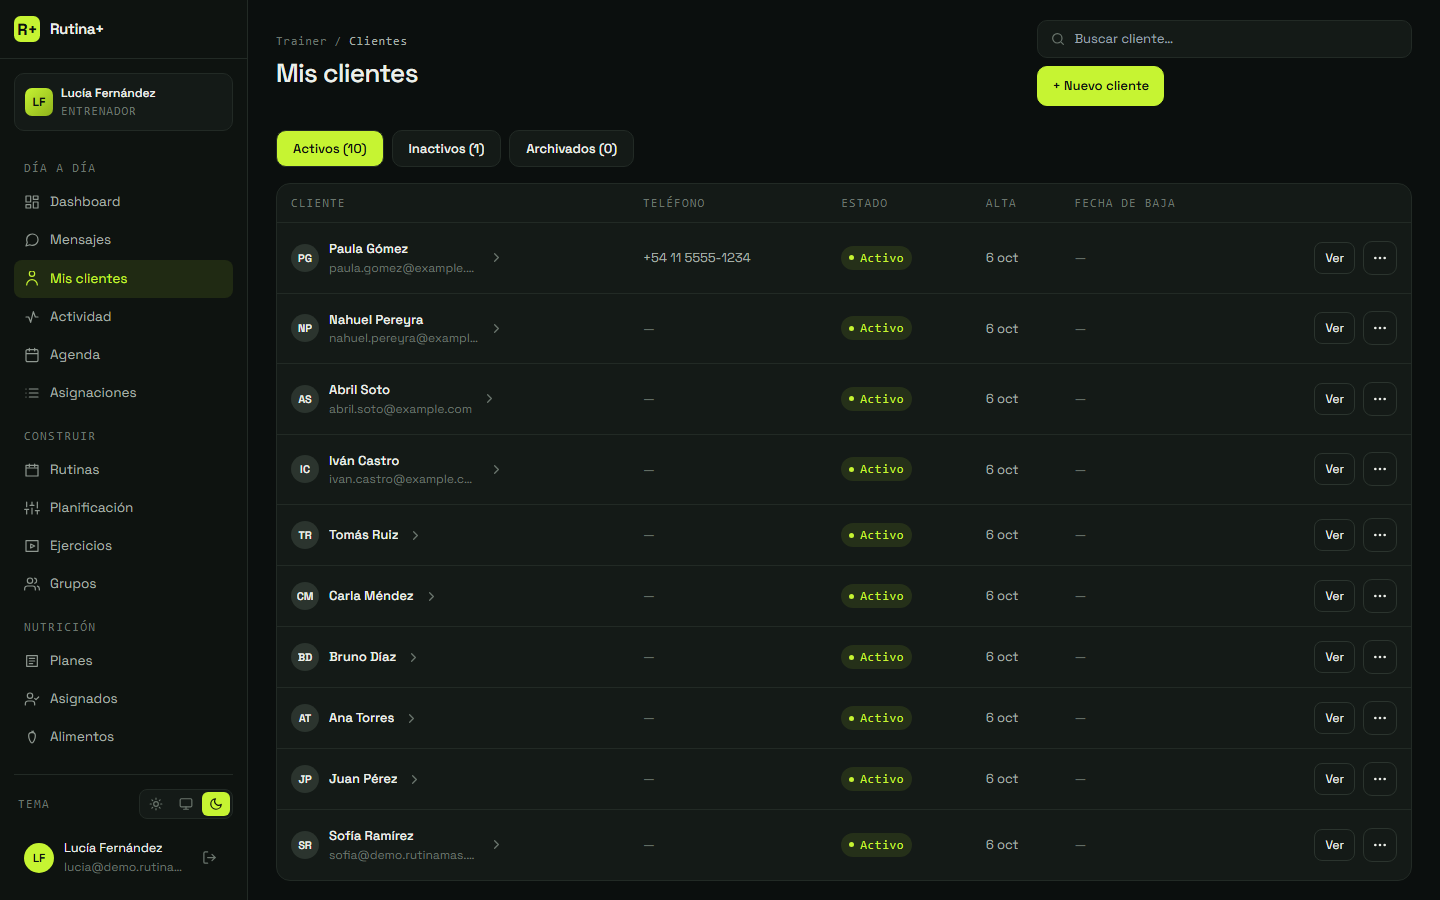Expand Tomás Ruiz row chevron

(415, 535)
